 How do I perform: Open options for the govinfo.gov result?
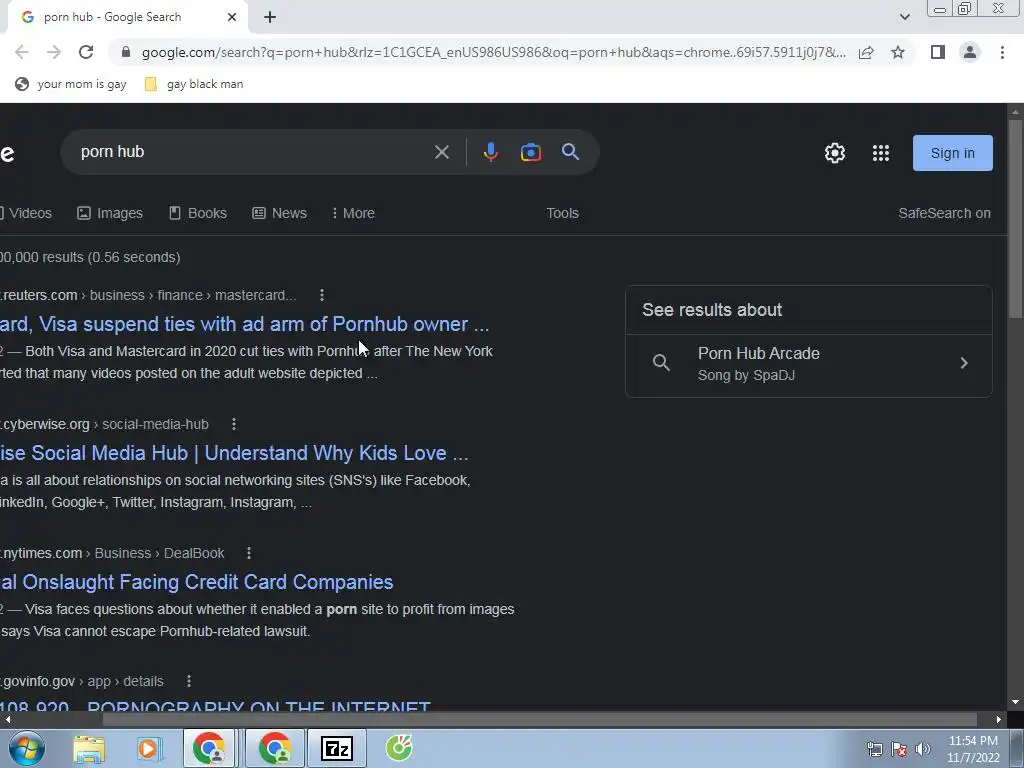click(189, 681)
